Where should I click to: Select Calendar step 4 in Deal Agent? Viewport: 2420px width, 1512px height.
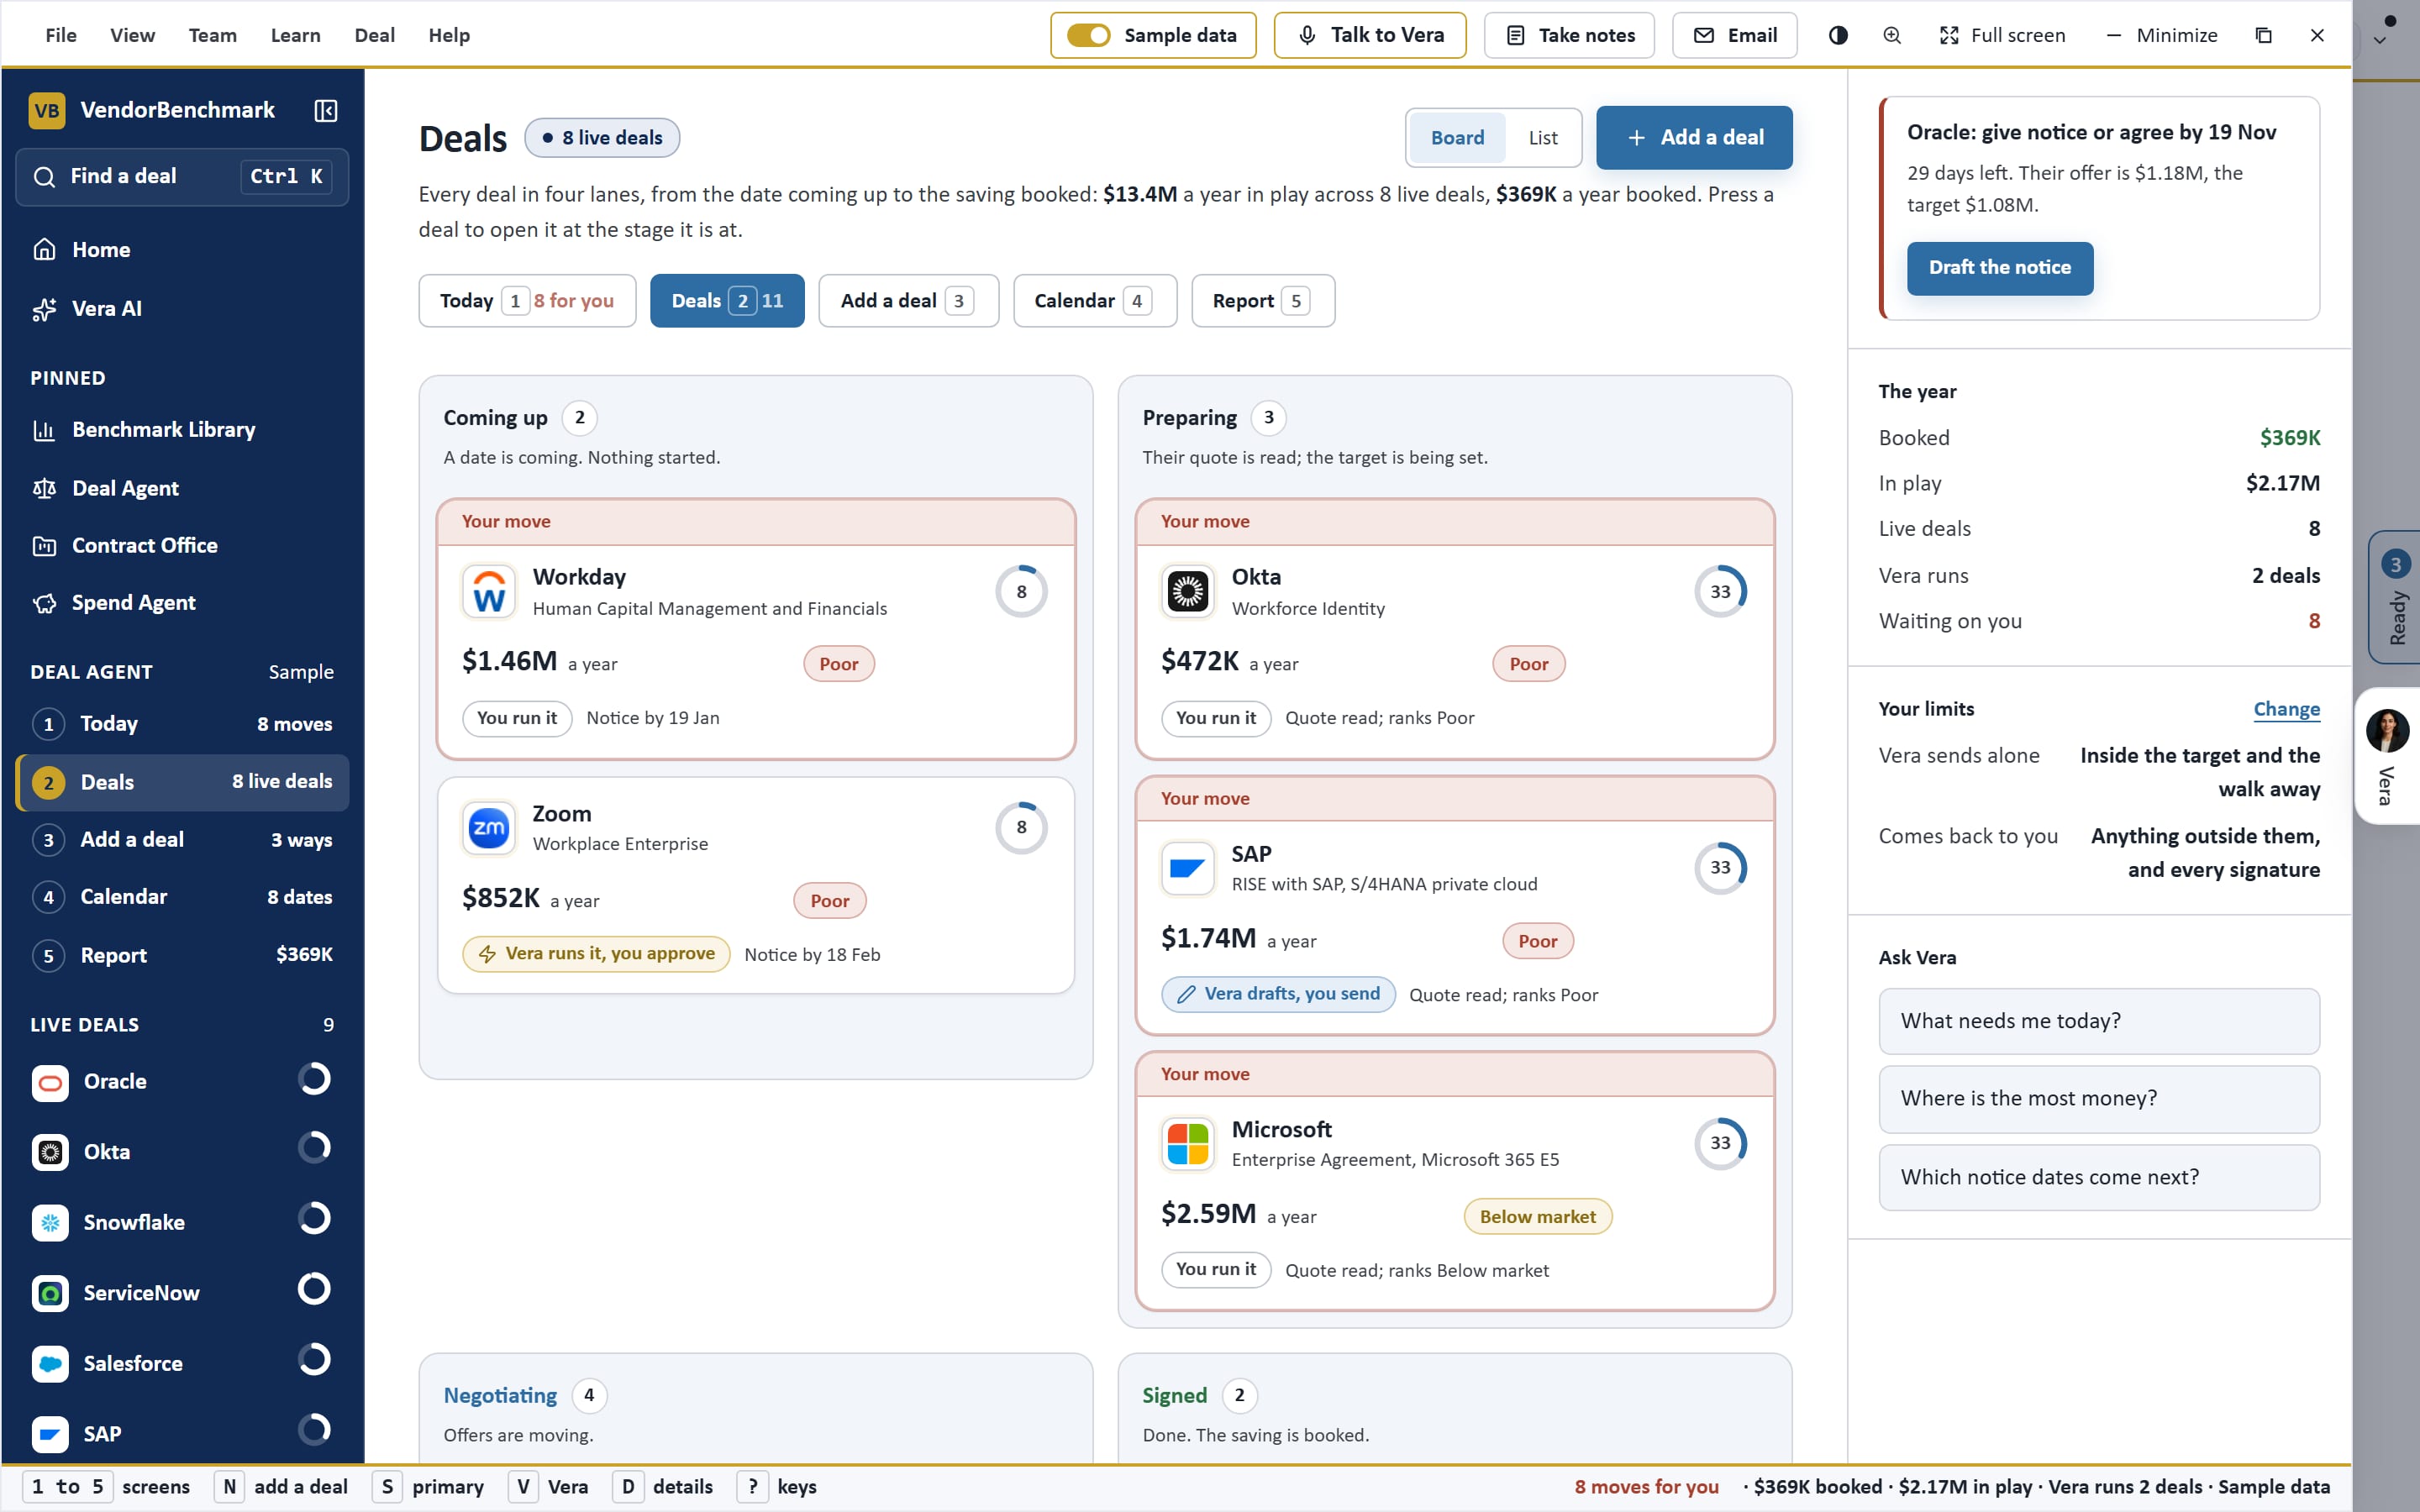(x=182, y=897)
